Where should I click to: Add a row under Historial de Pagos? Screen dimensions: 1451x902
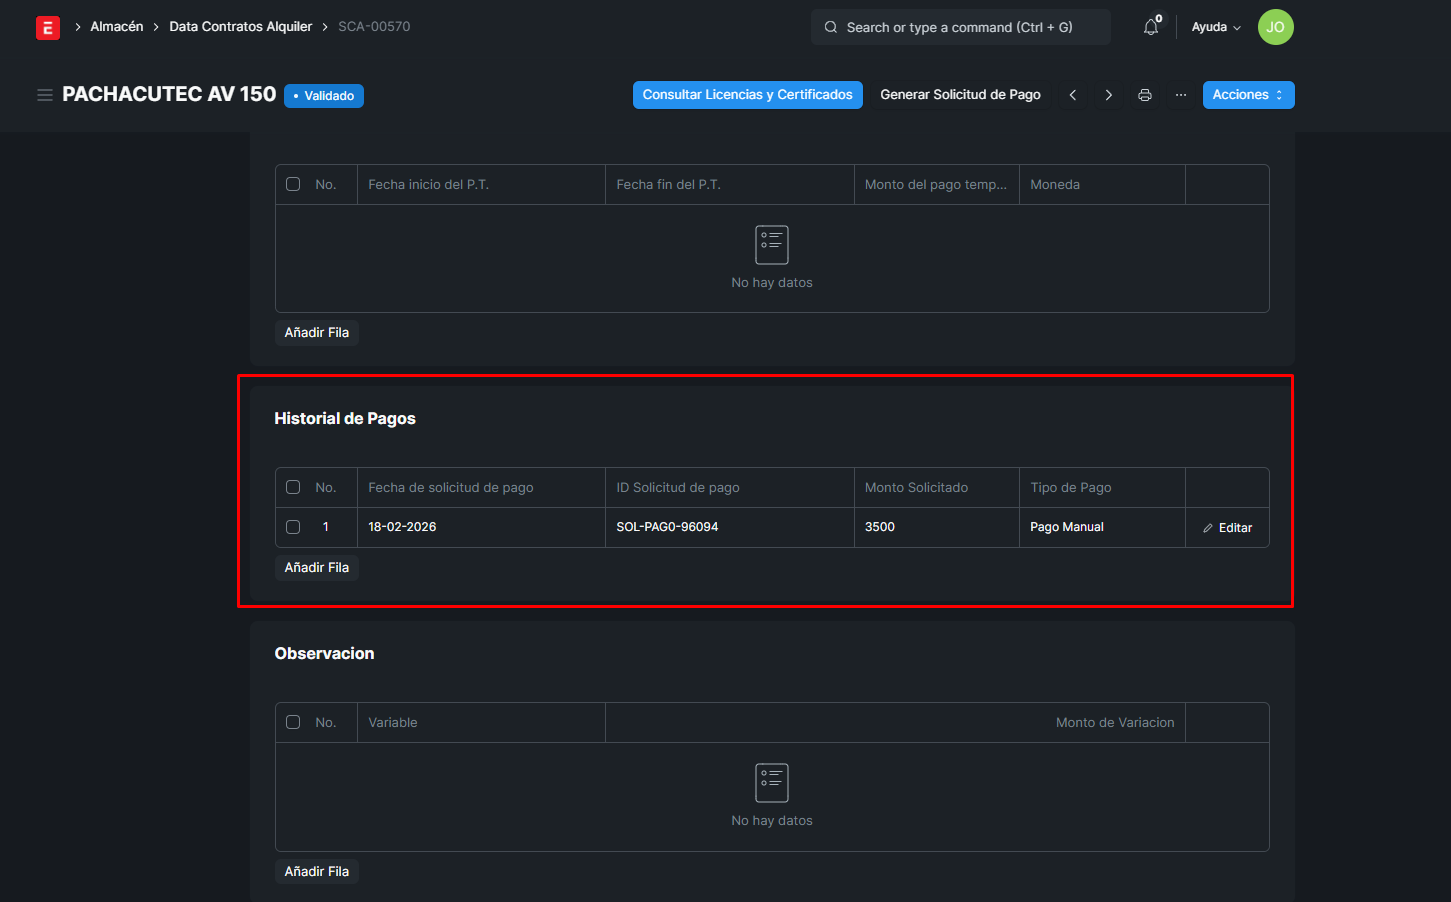[316, 567]
